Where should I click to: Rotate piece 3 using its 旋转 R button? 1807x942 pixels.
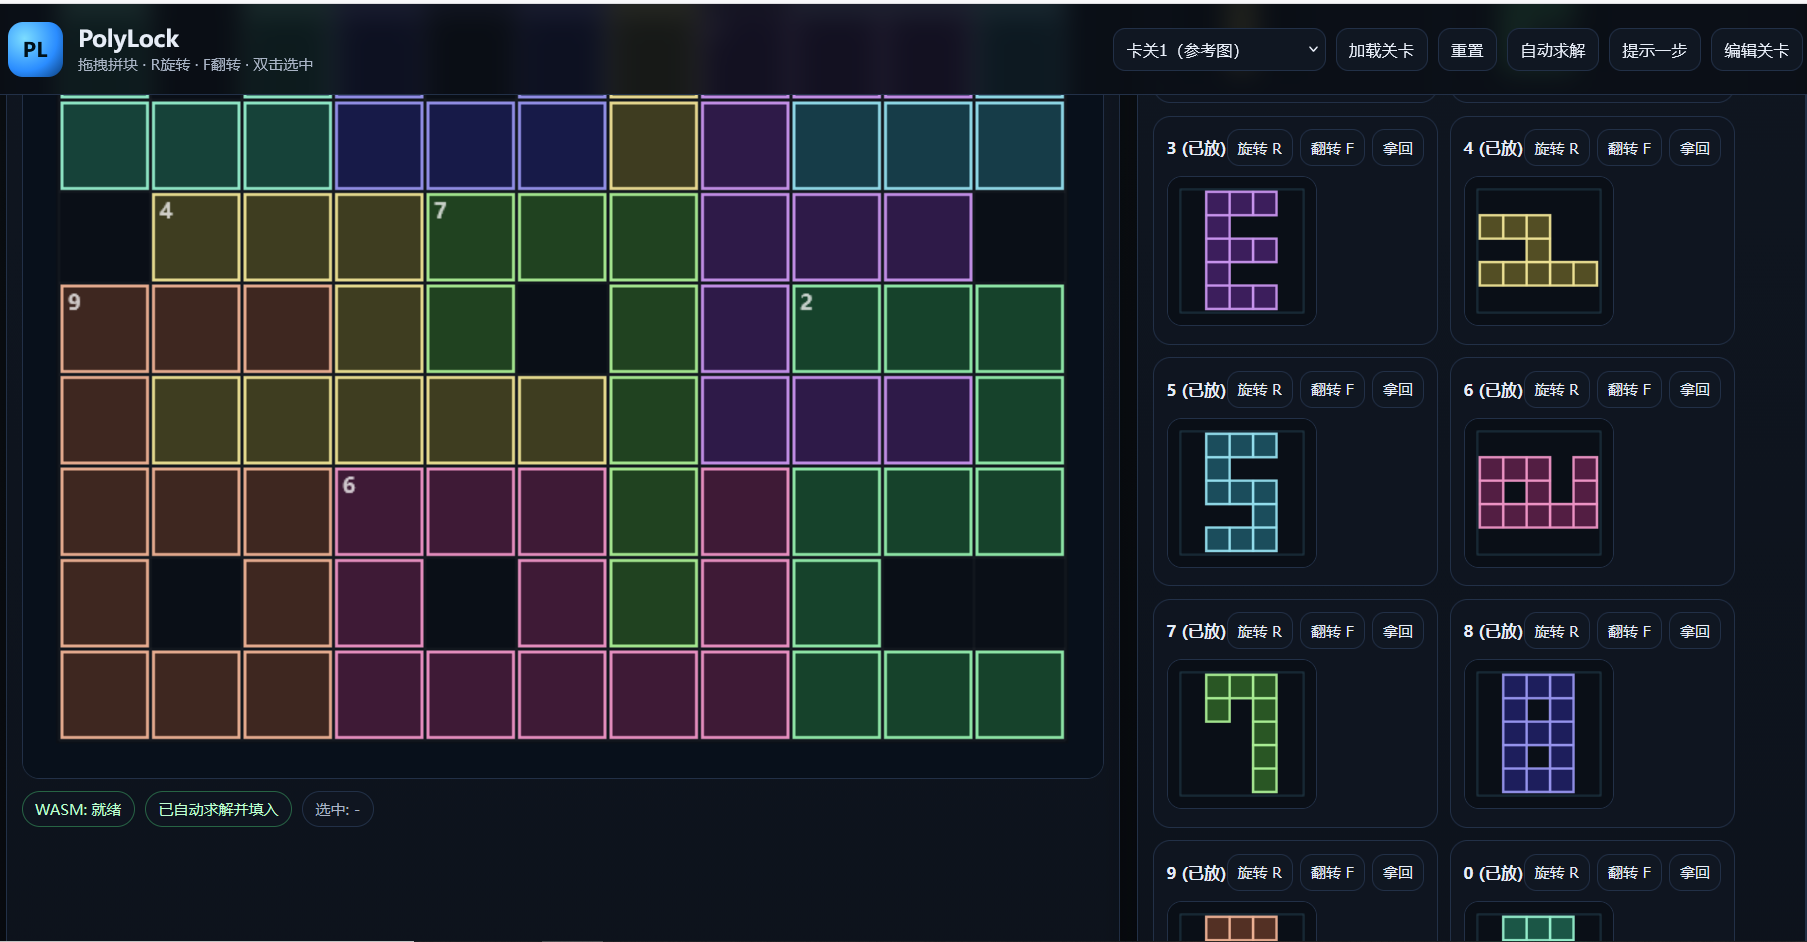(1259, 147)
